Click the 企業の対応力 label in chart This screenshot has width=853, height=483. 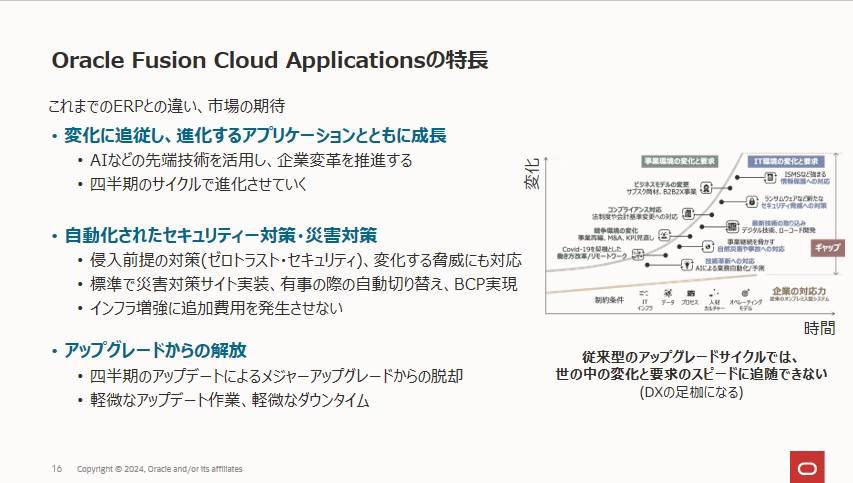[x=799, y=291]
